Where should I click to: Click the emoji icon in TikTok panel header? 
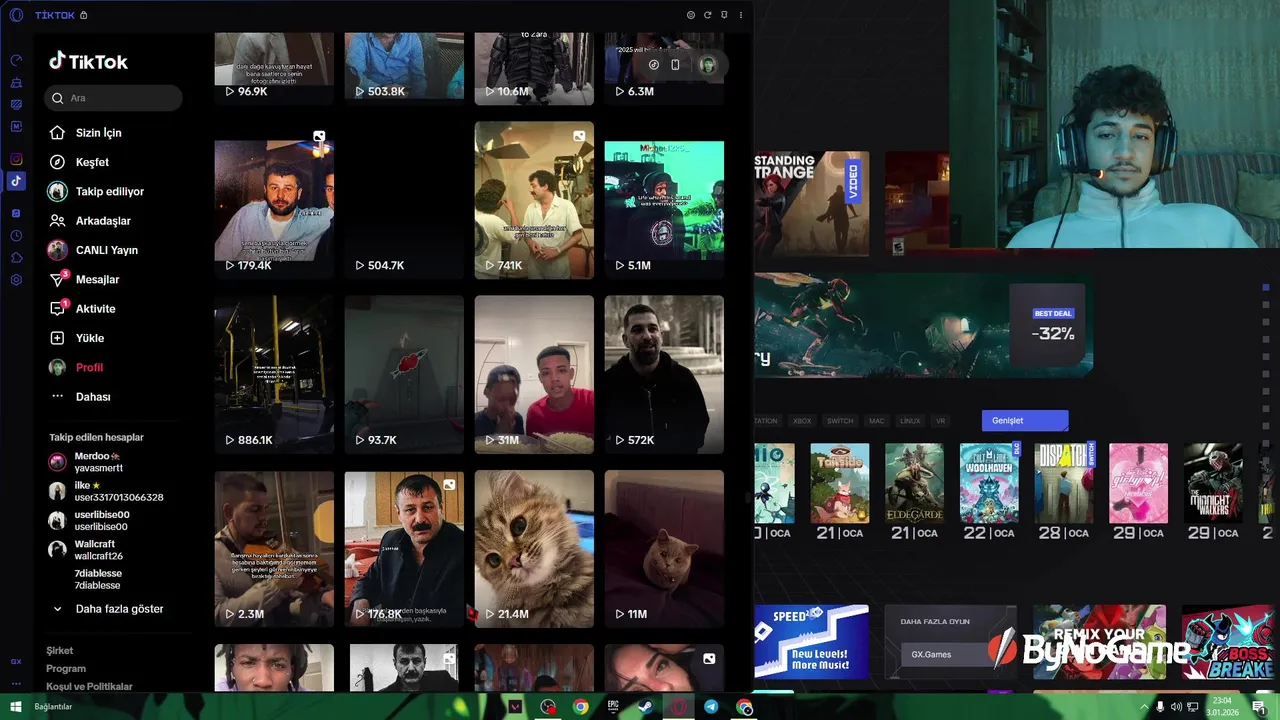coord(690,15)
